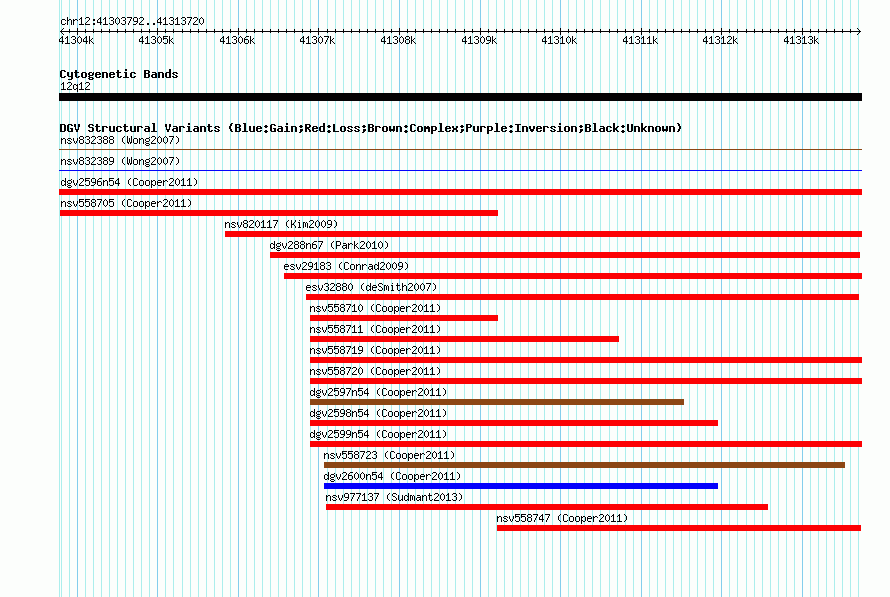Click the red loss bar of dgv288n67
The image size is (890, 597).
click(565, 255)
